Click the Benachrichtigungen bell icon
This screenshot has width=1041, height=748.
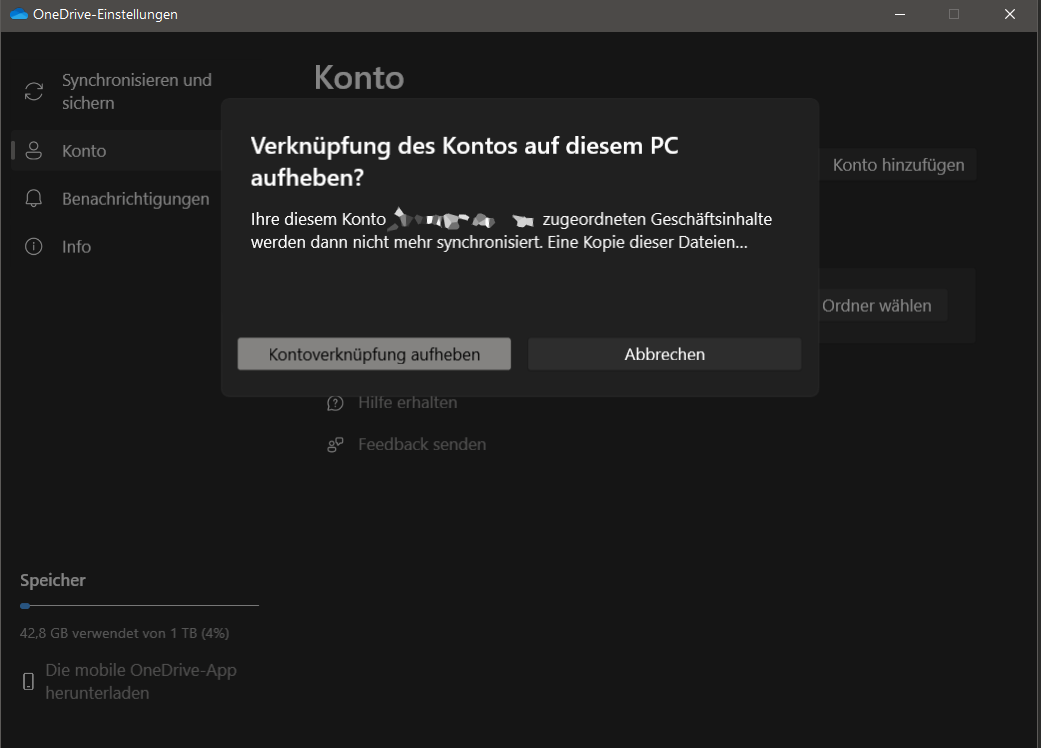34,198
